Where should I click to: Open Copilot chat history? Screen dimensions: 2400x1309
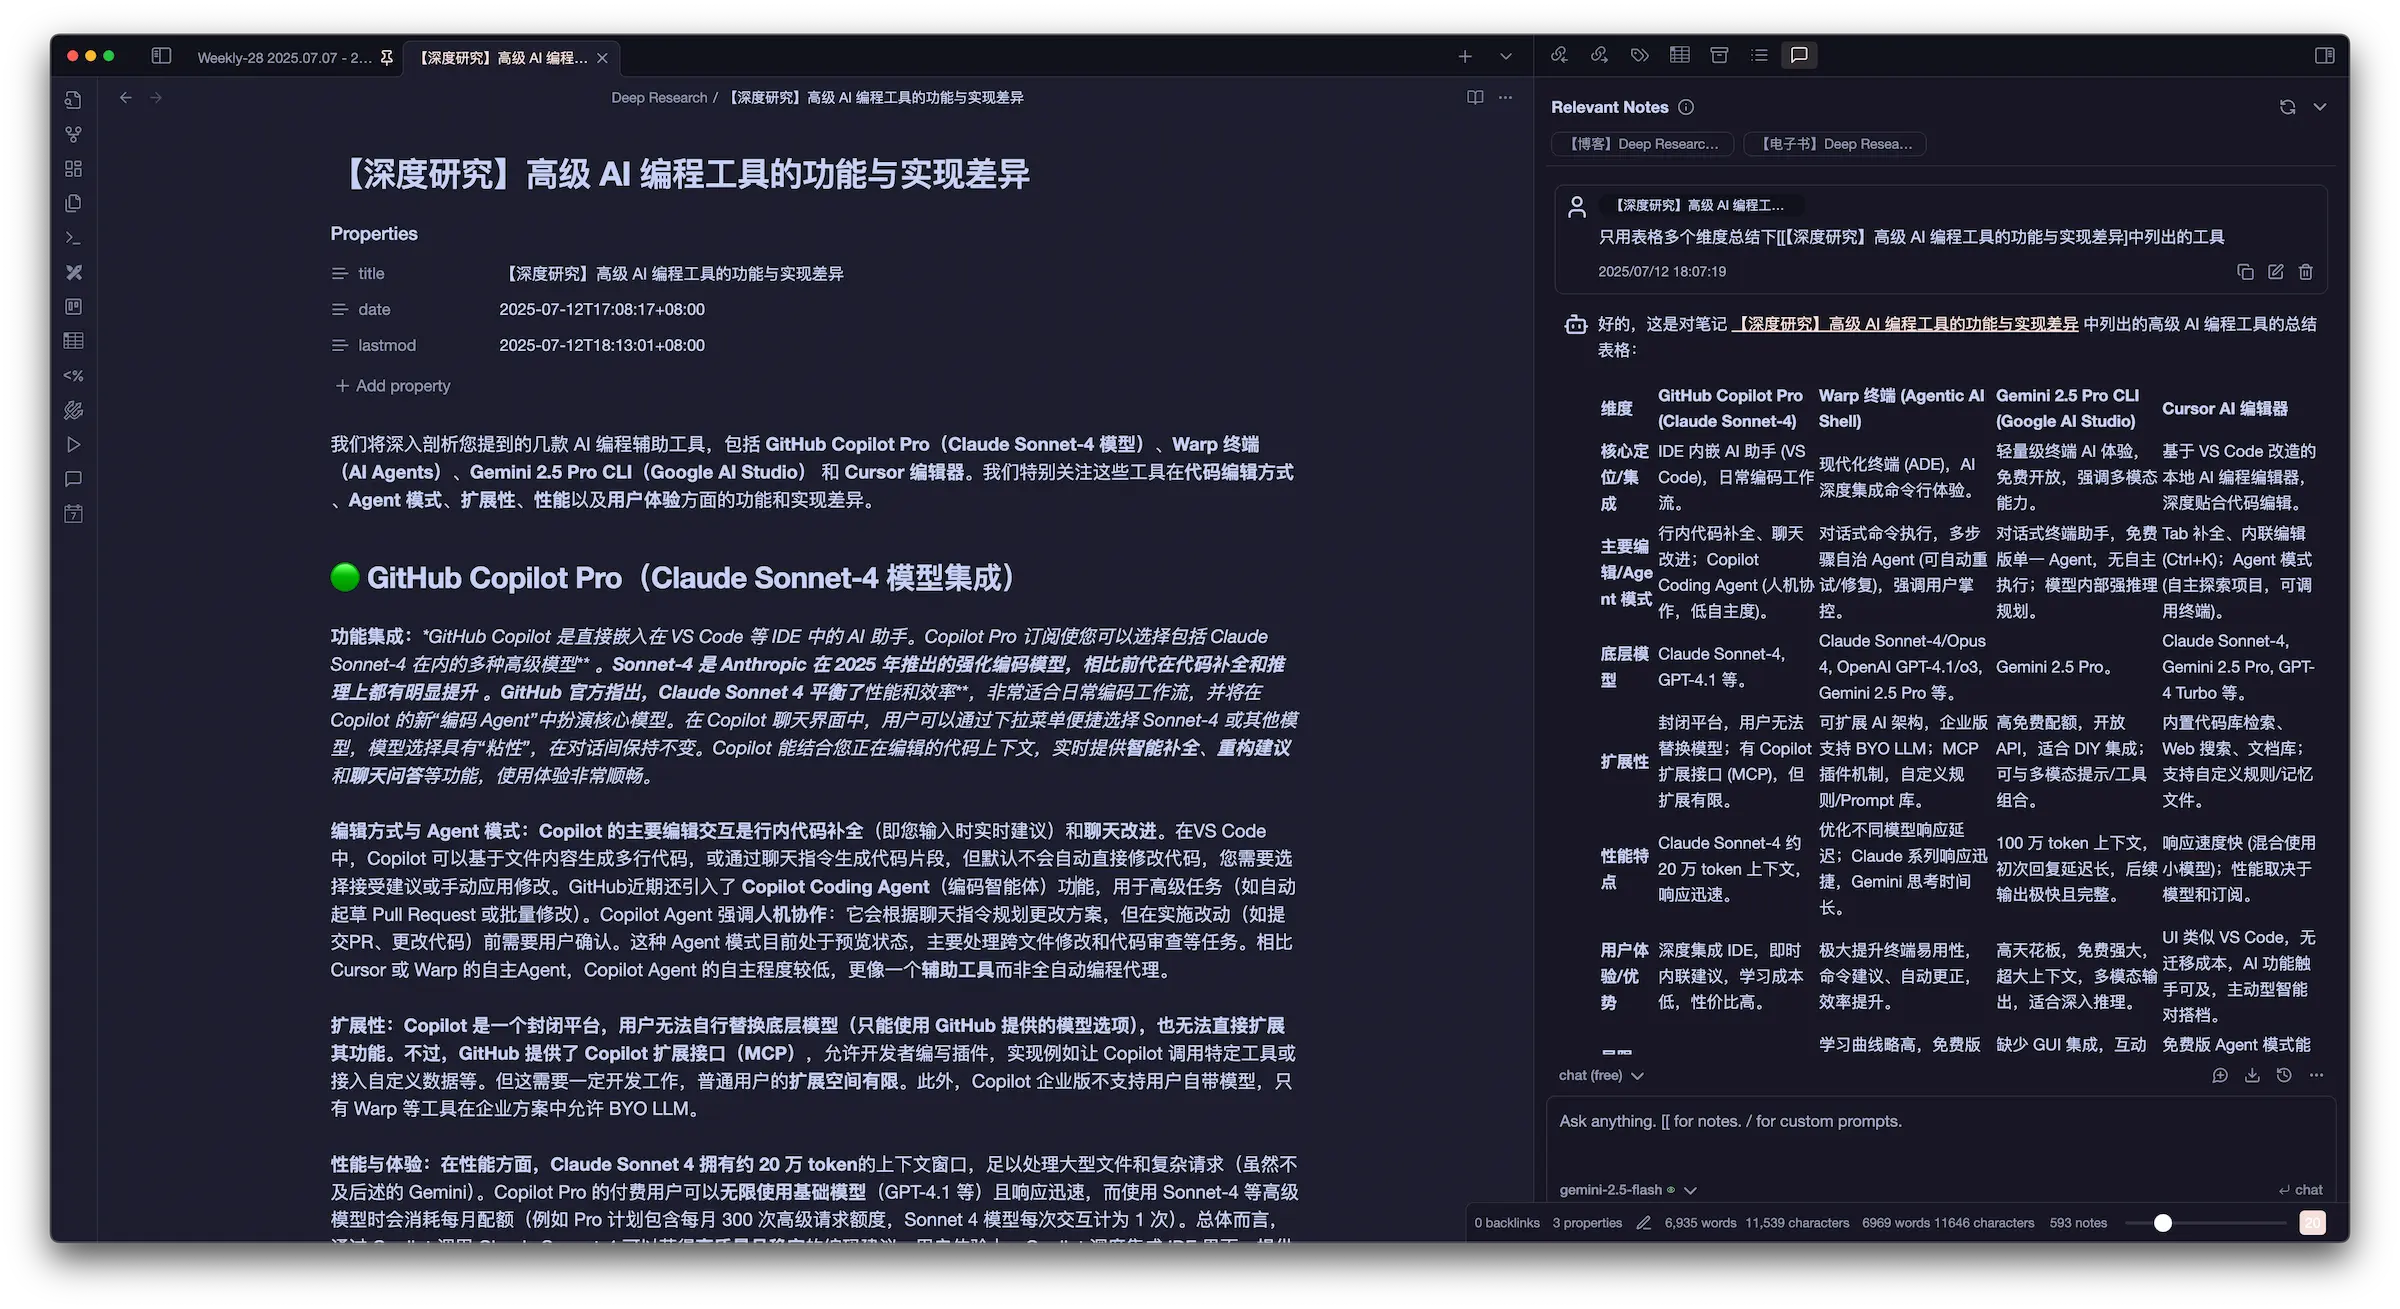[x=2284, y=1076]
